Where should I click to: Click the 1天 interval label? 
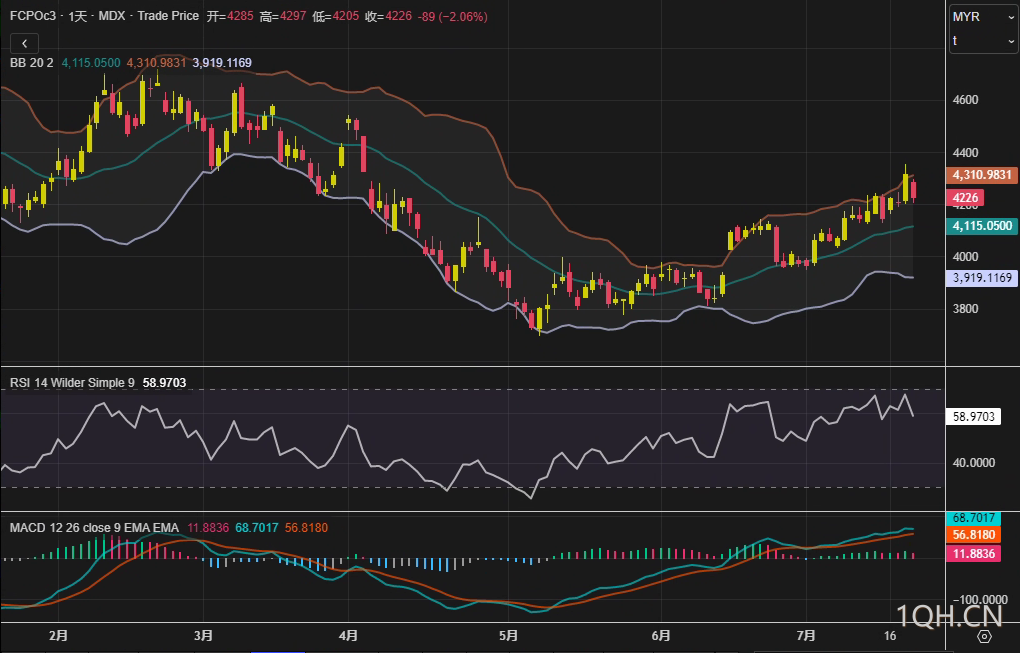tap(79, 17)
